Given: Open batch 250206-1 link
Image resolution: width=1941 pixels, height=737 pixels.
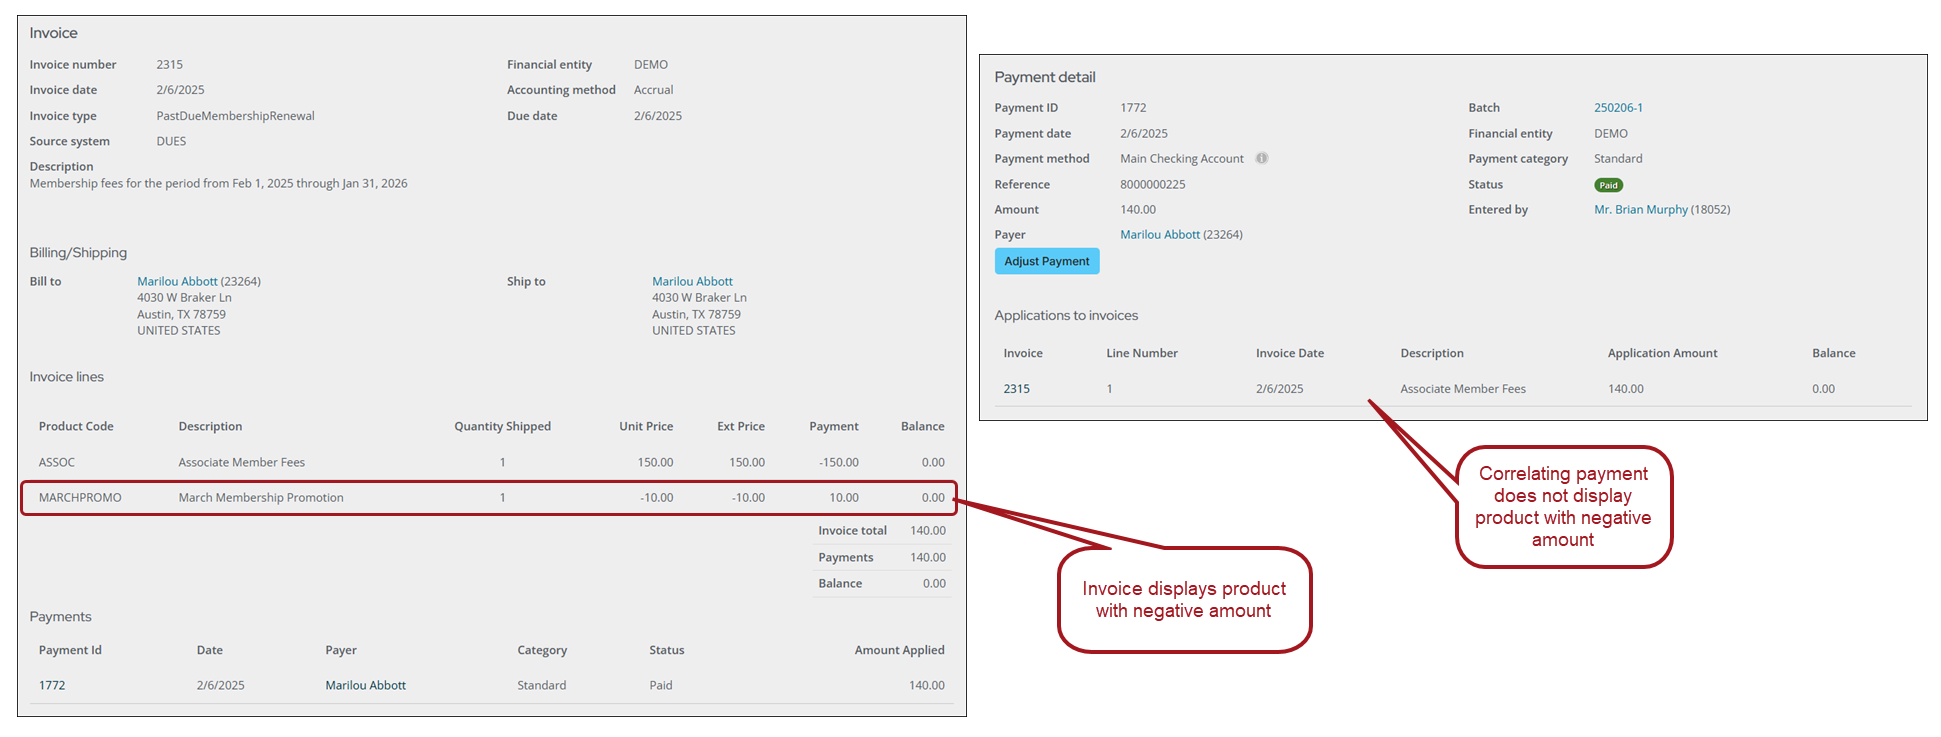Looking at the screenshot, I should 1618,107.
